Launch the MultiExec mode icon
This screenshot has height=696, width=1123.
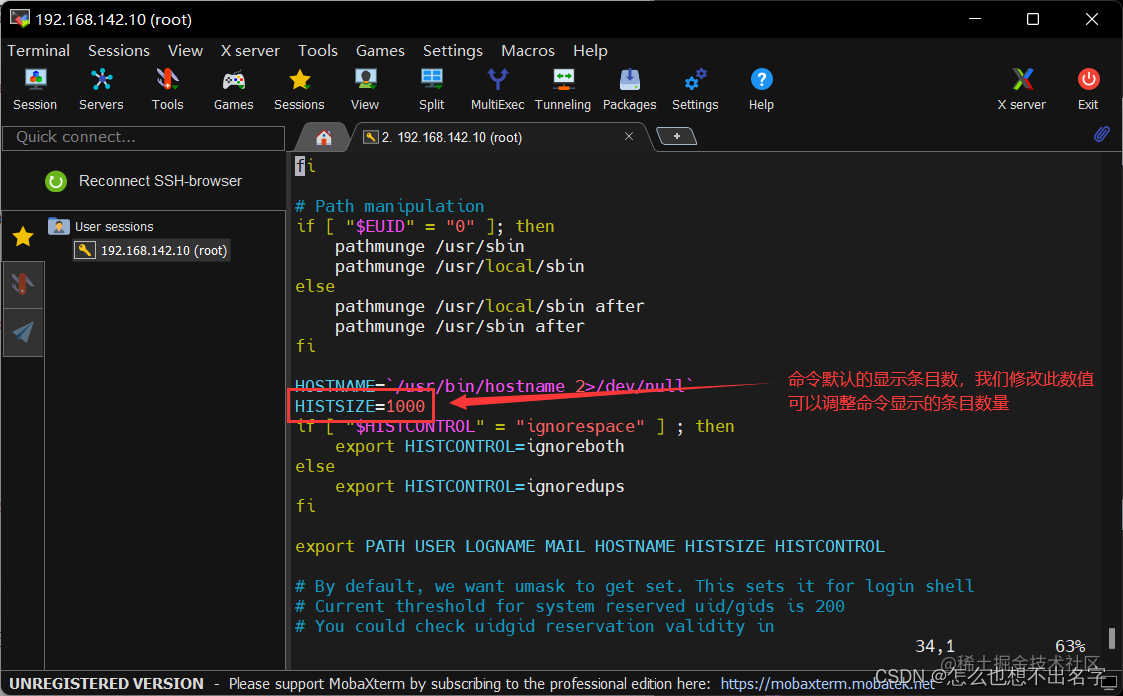tap(497, 90)
